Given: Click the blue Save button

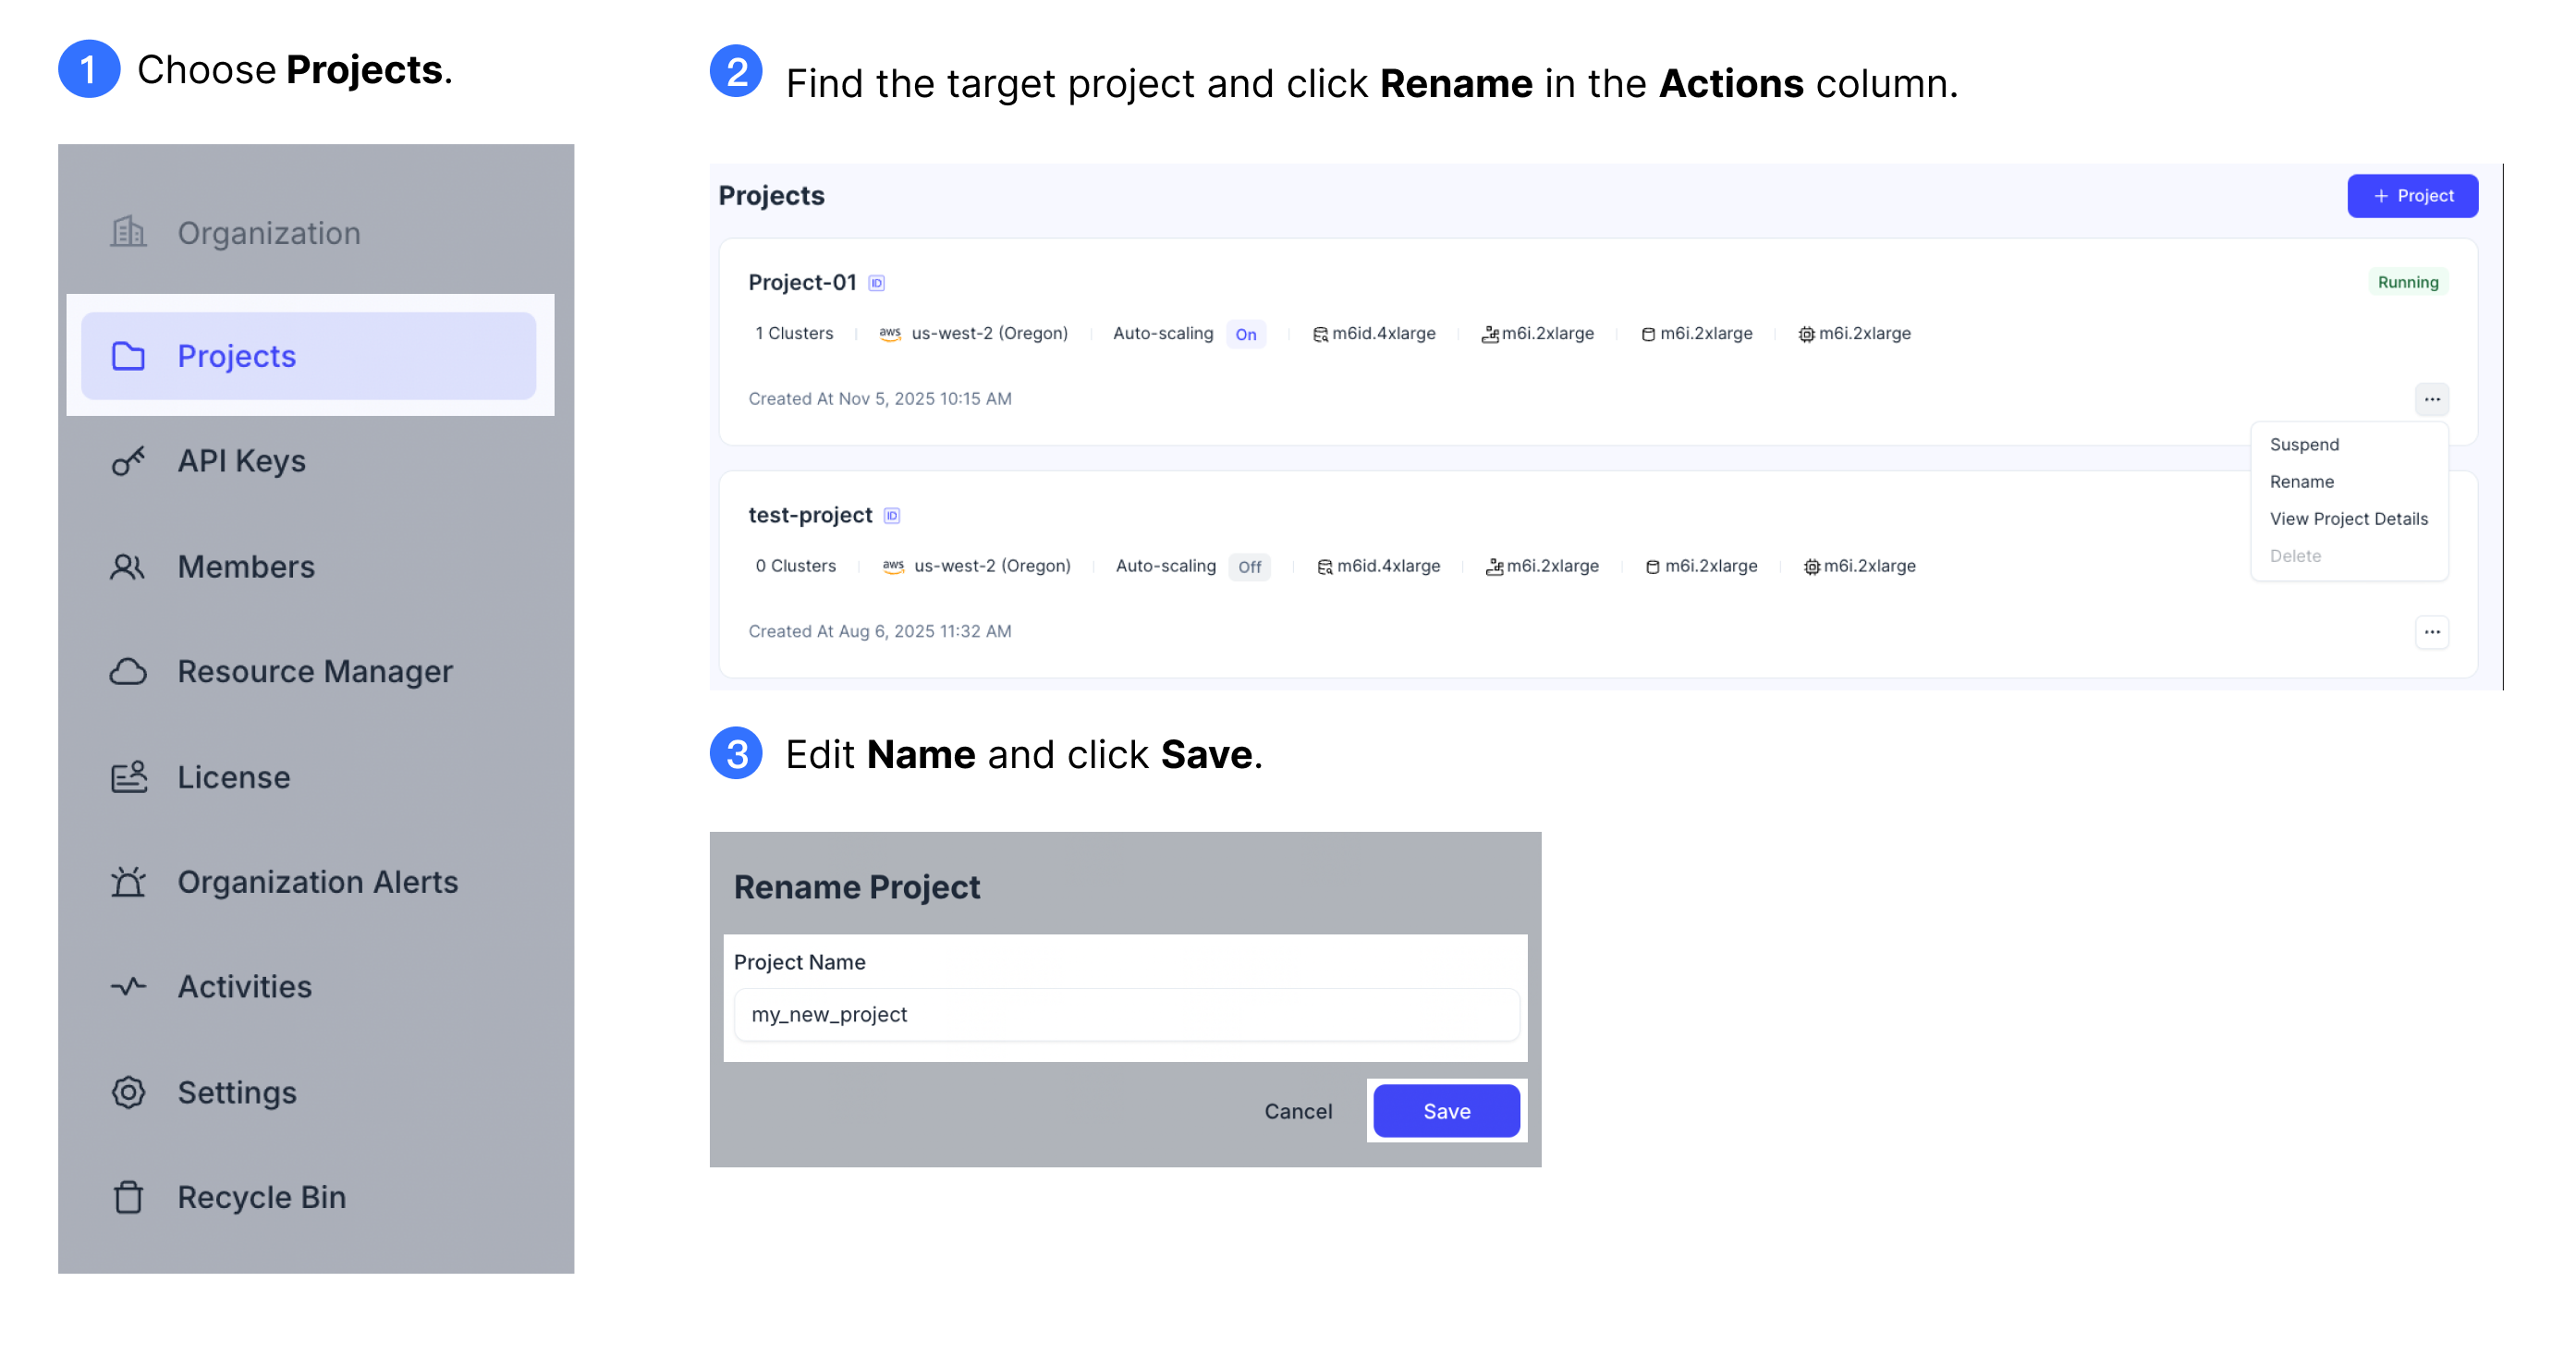Looking at the screenshot, I should click(1445, 1111).
